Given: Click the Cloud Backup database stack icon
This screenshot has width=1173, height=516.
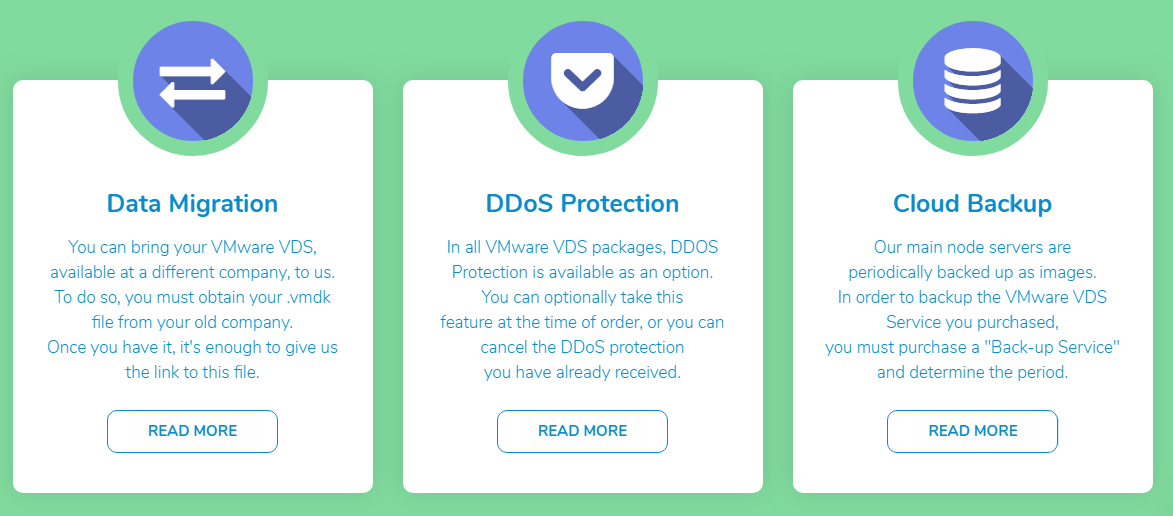Looking at the screenshot, I should [973, 81].
